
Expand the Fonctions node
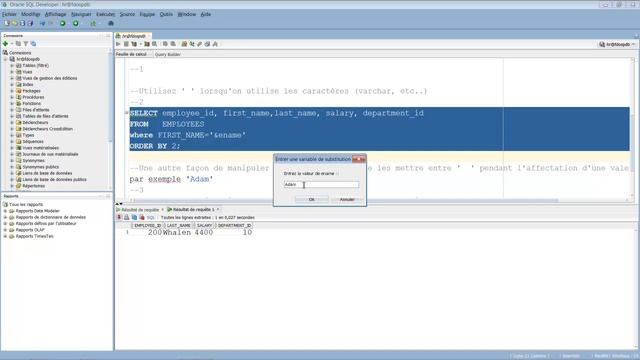coord(12,104)
